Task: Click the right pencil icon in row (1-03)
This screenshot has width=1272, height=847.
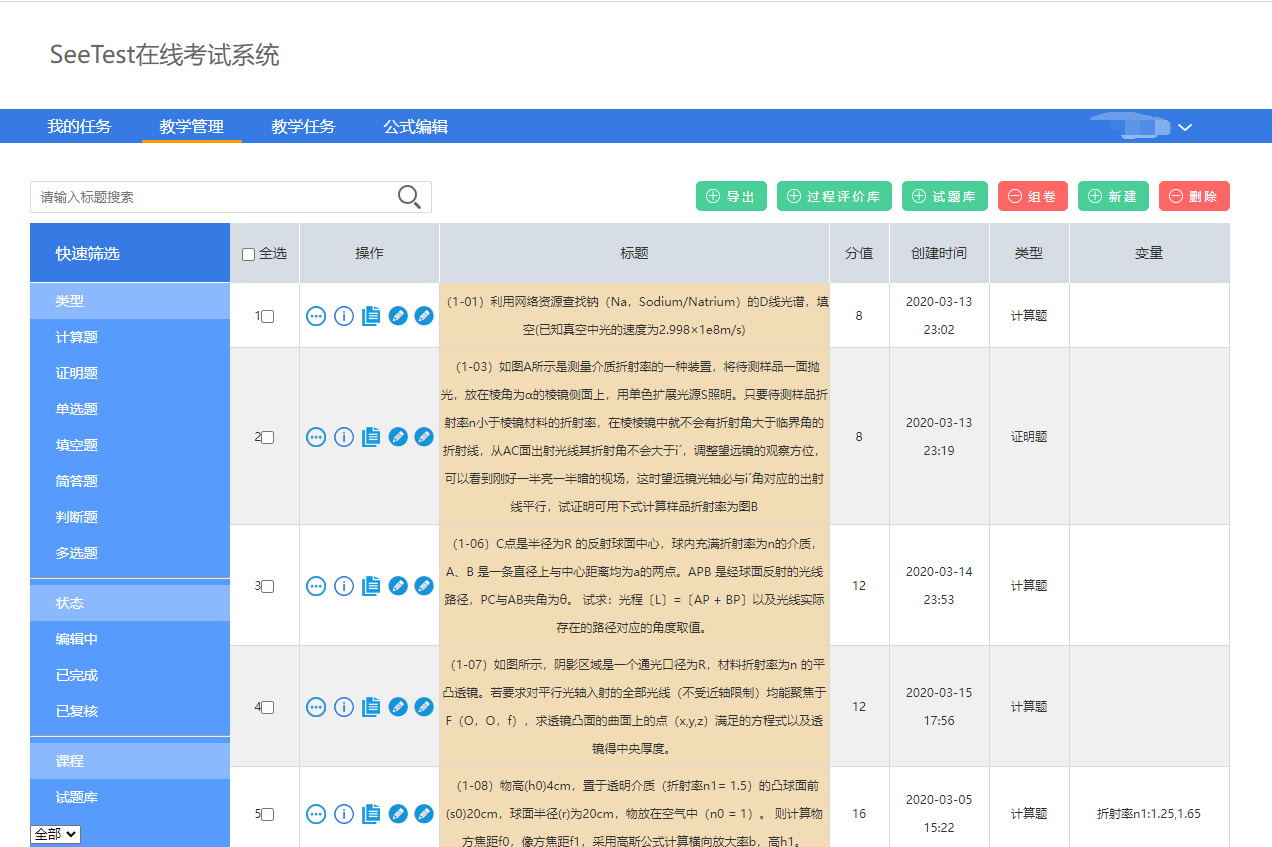Action: [424, 437]
